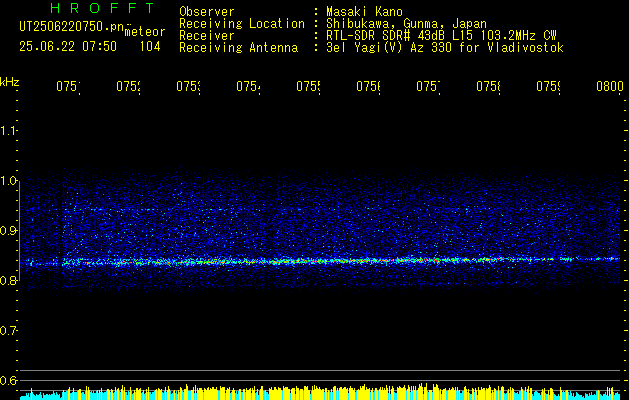Image resolution: width=629 pixels, height=400 pixels.
Task: Click the 0752 time marker
Action: click(128, 87)
